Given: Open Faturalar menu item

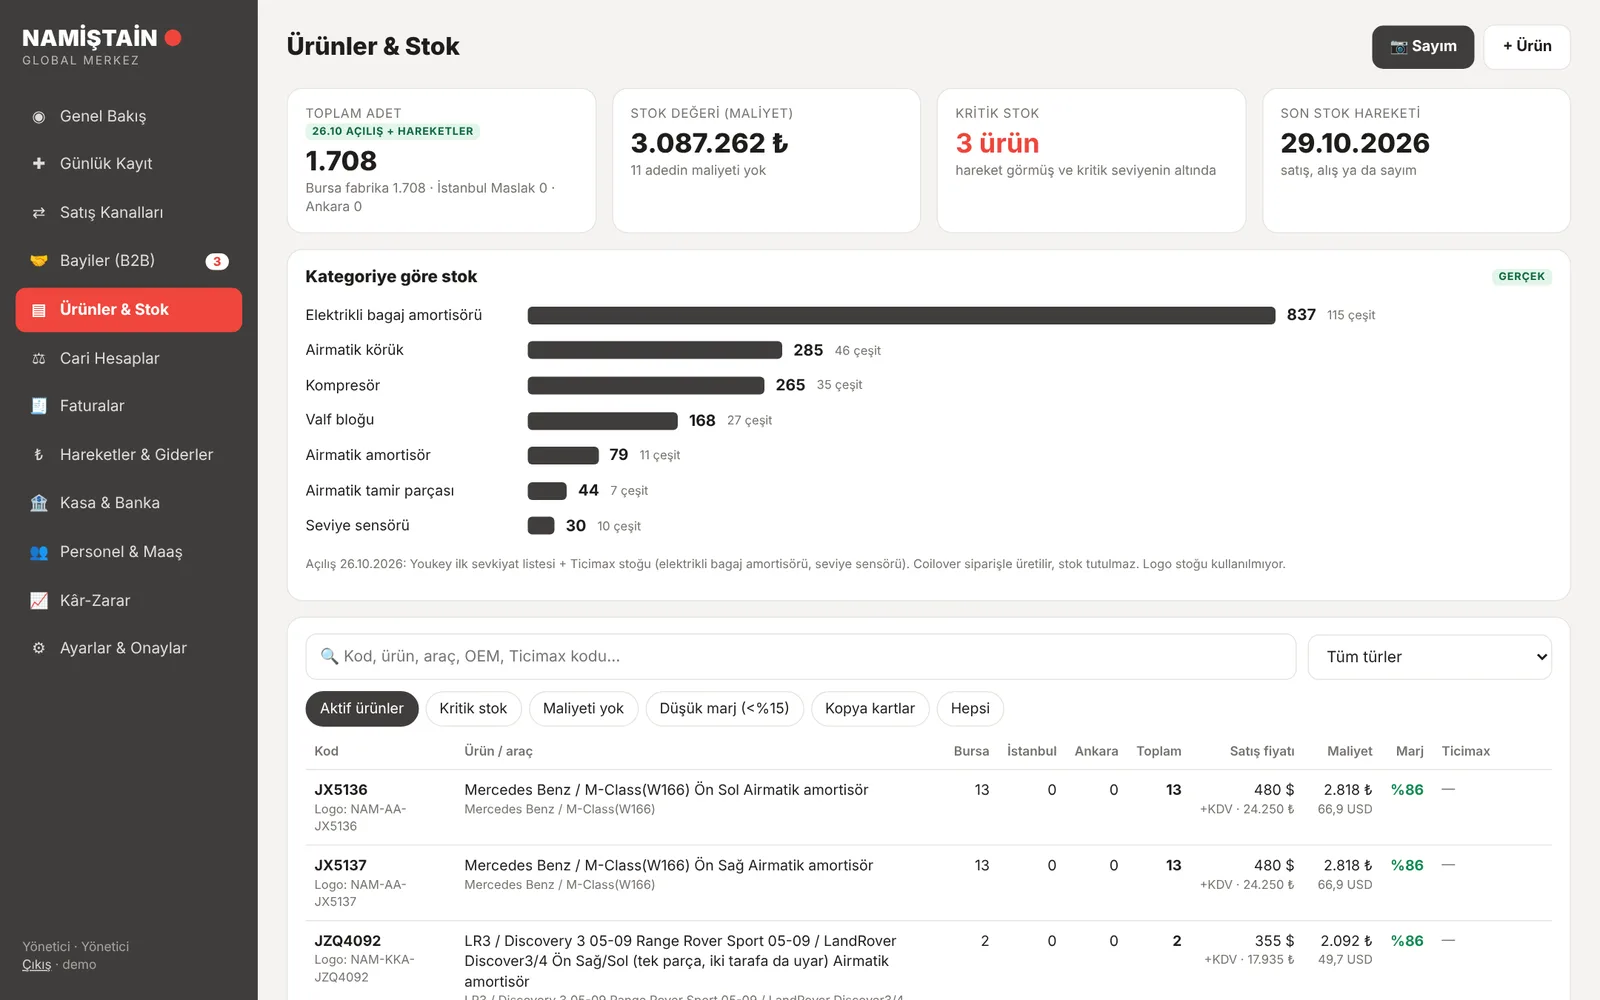Looking at the screenshot, I should (129, 406).
